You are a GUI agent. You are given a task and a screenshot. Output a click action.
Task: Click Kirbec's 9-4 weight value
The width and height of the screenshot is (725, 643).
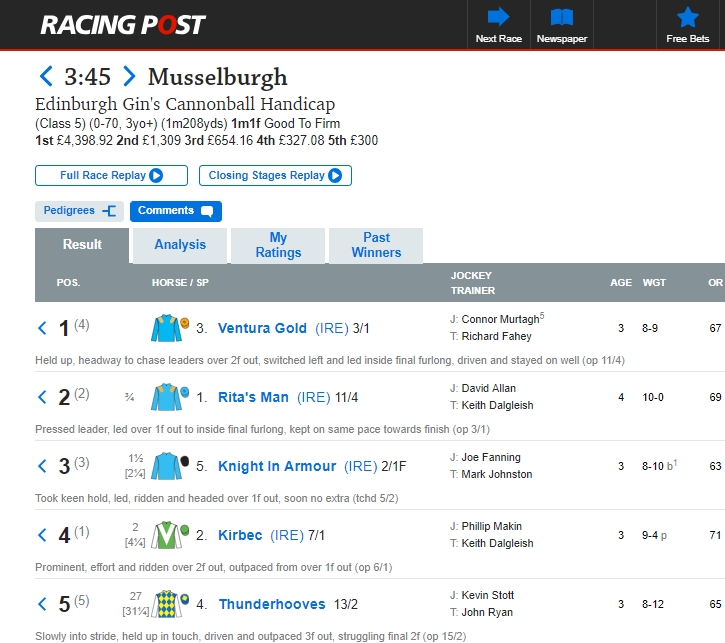(x=650, y=535)
